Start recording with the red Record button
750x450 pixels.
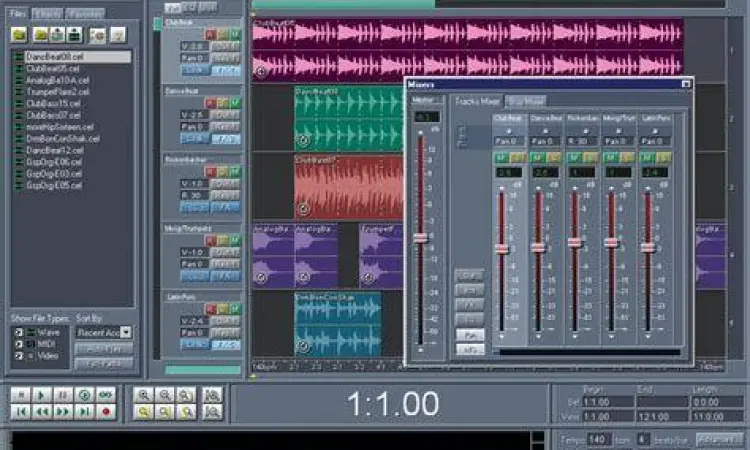click(x=106, y=411)
